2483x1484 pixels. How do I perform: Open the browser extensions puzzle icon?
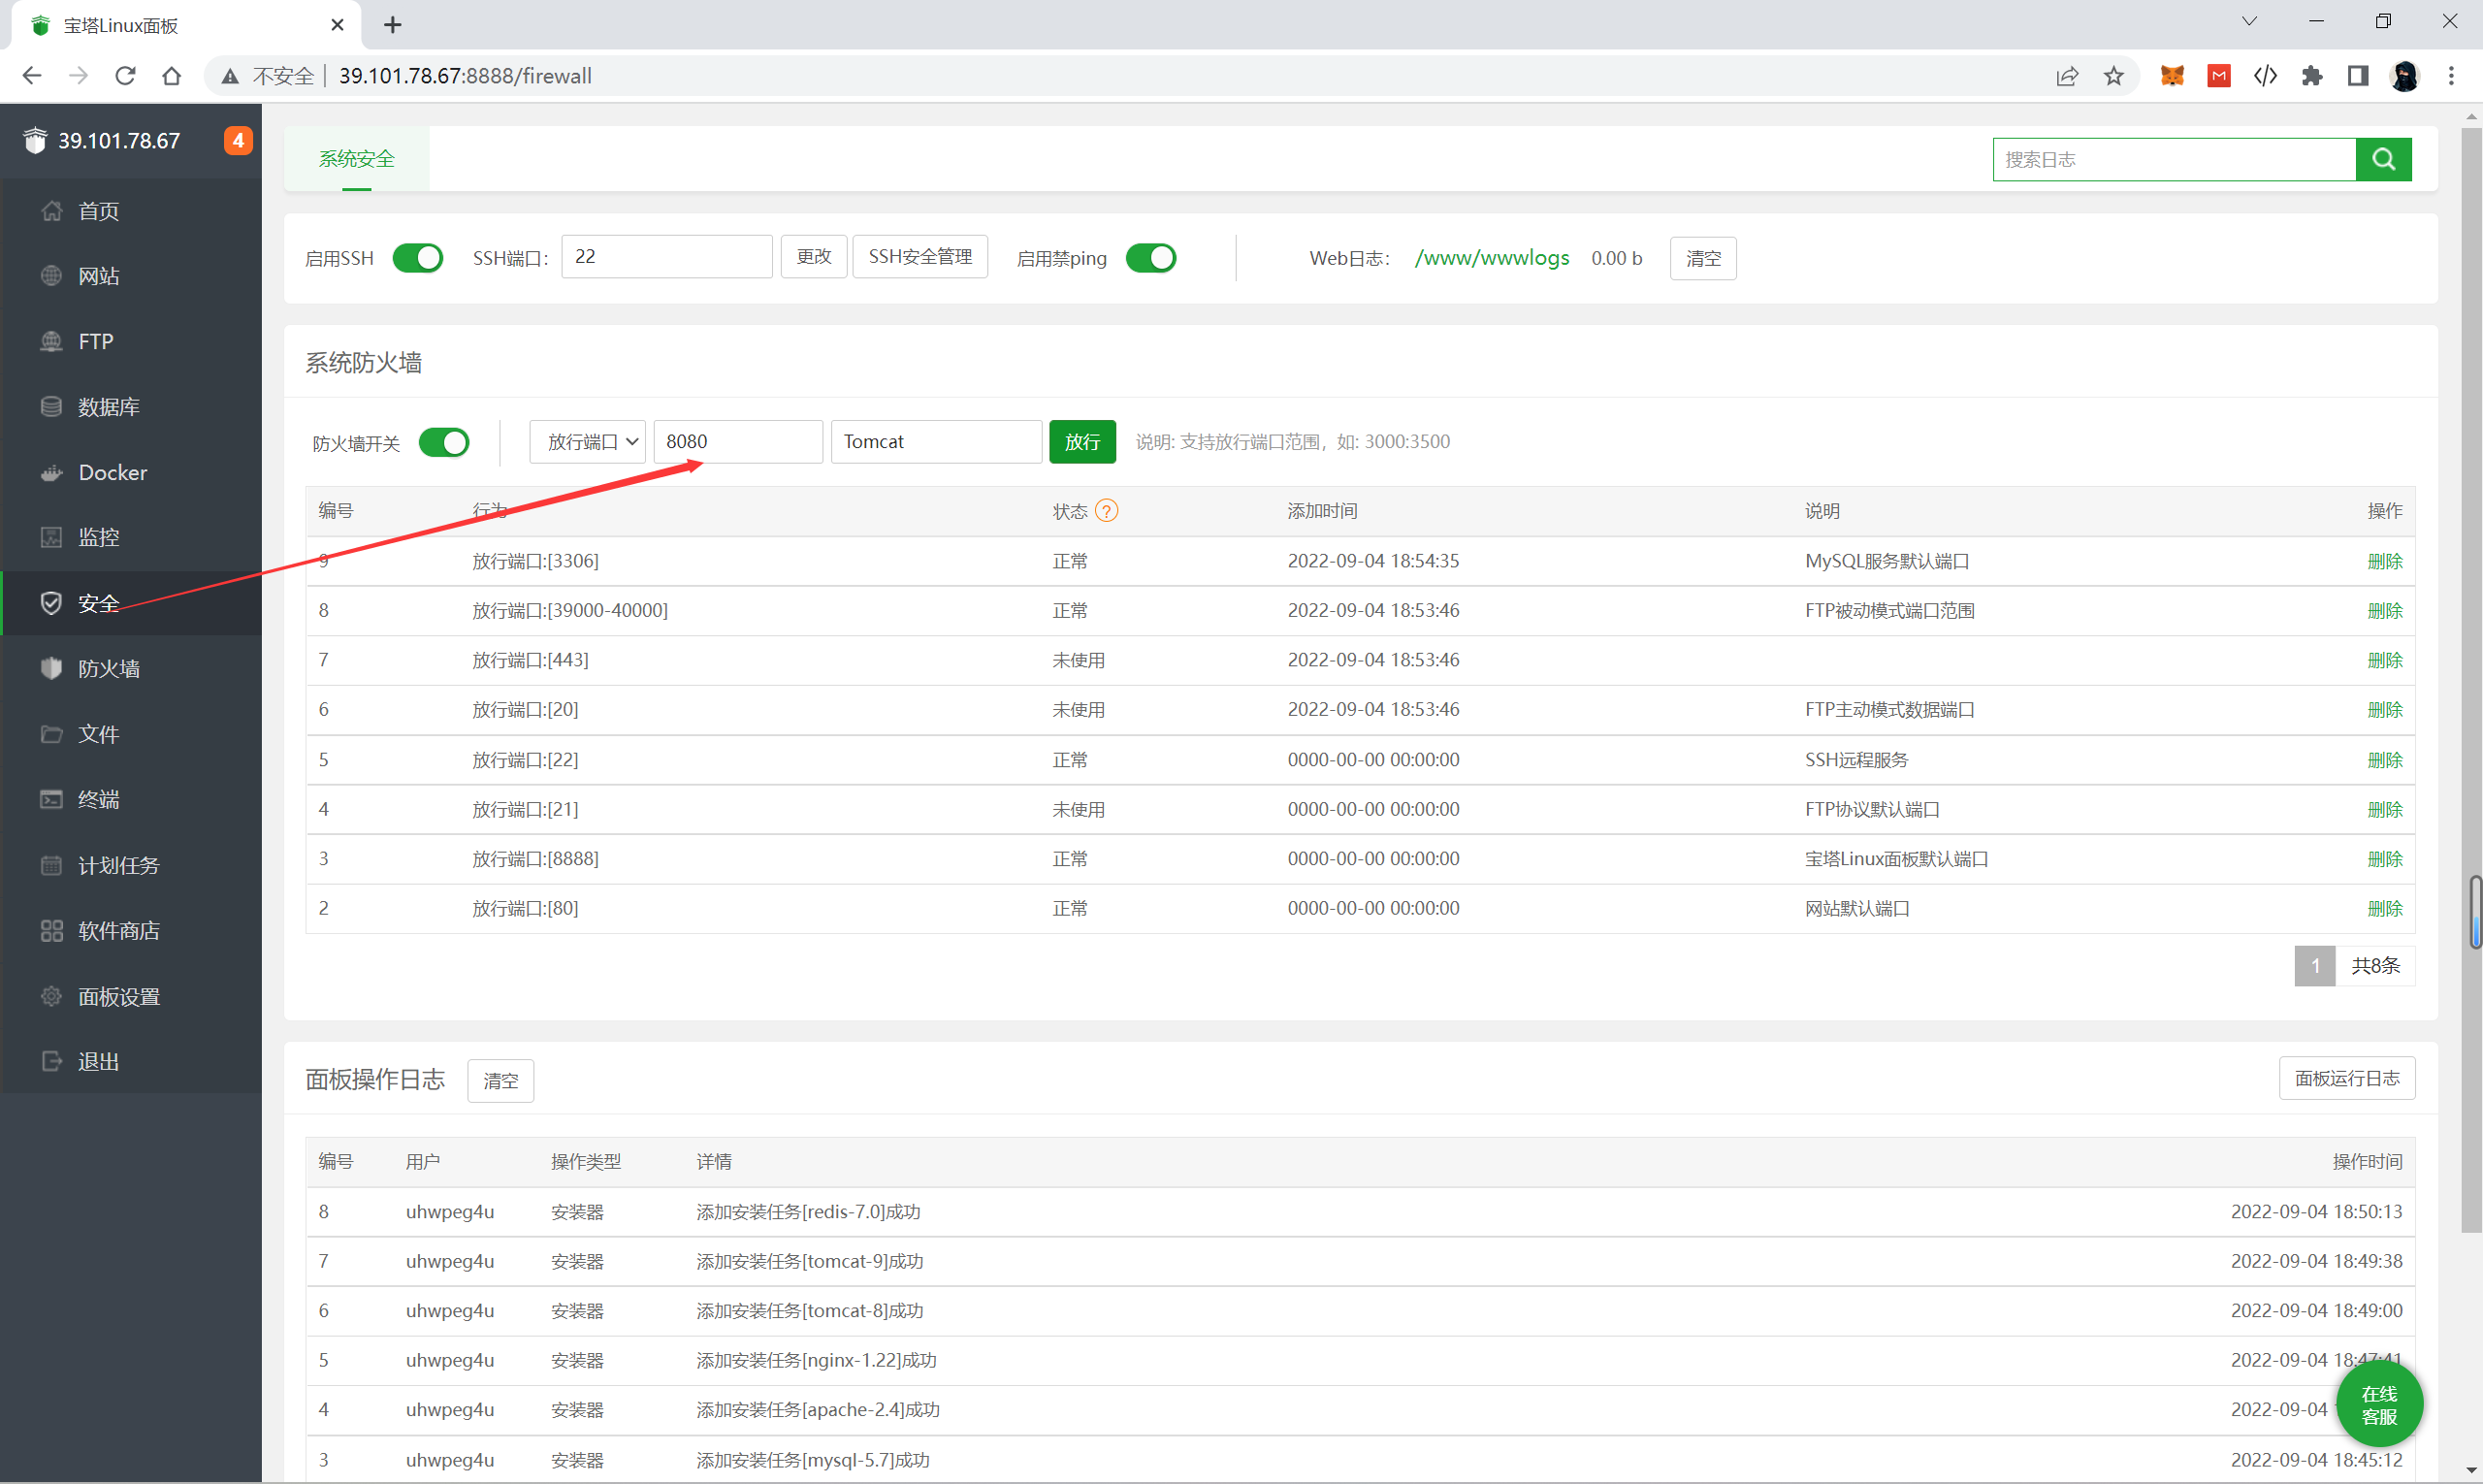click(x=2311, y=76)
